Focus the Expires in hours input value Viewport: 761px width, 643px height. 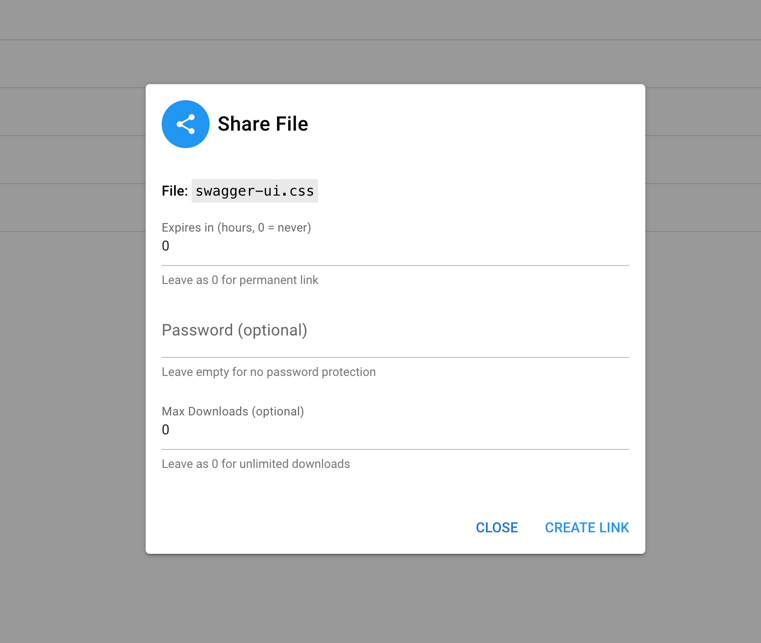395,246
